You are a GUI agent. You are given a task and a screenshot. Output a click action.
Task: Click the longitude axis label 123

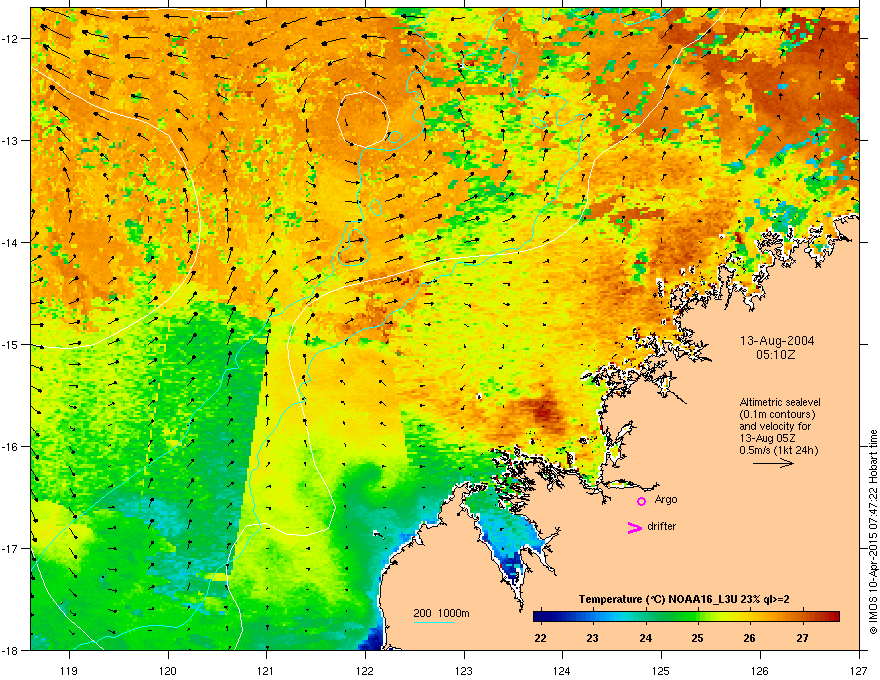click(464, 670)
